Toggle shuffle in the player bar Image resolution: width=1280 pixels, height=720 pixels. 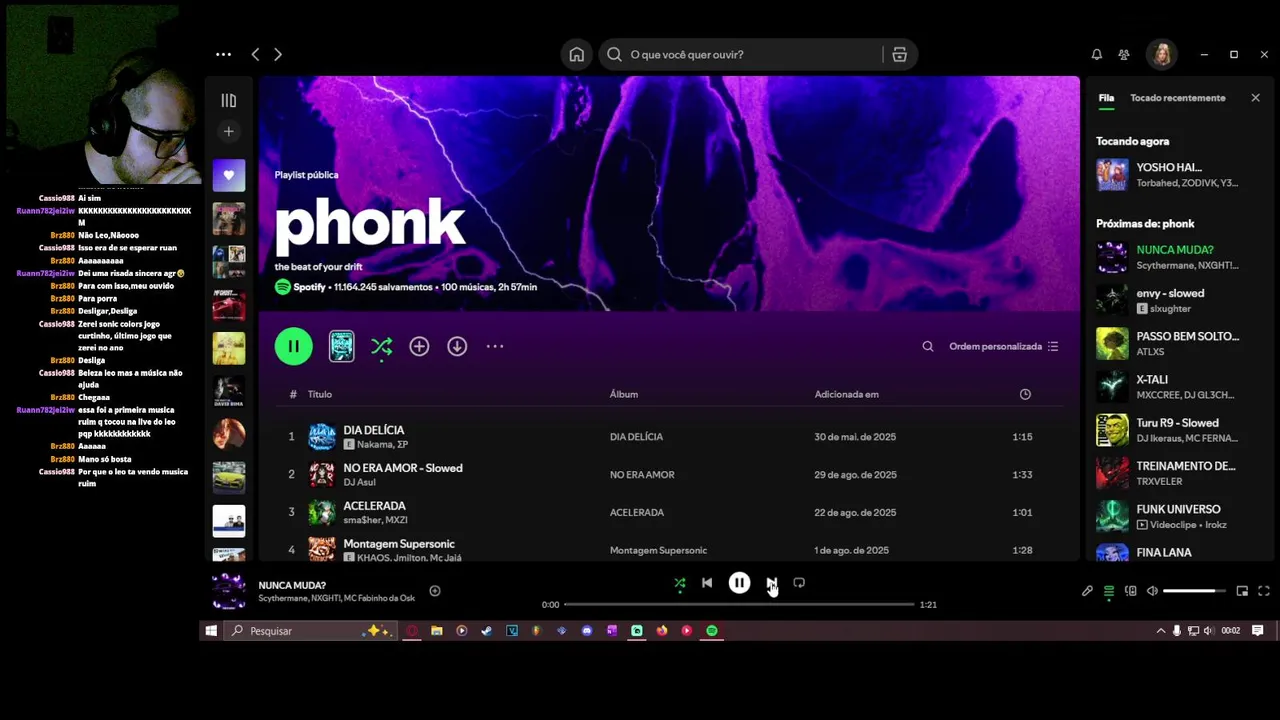click(x=680, y=583)
